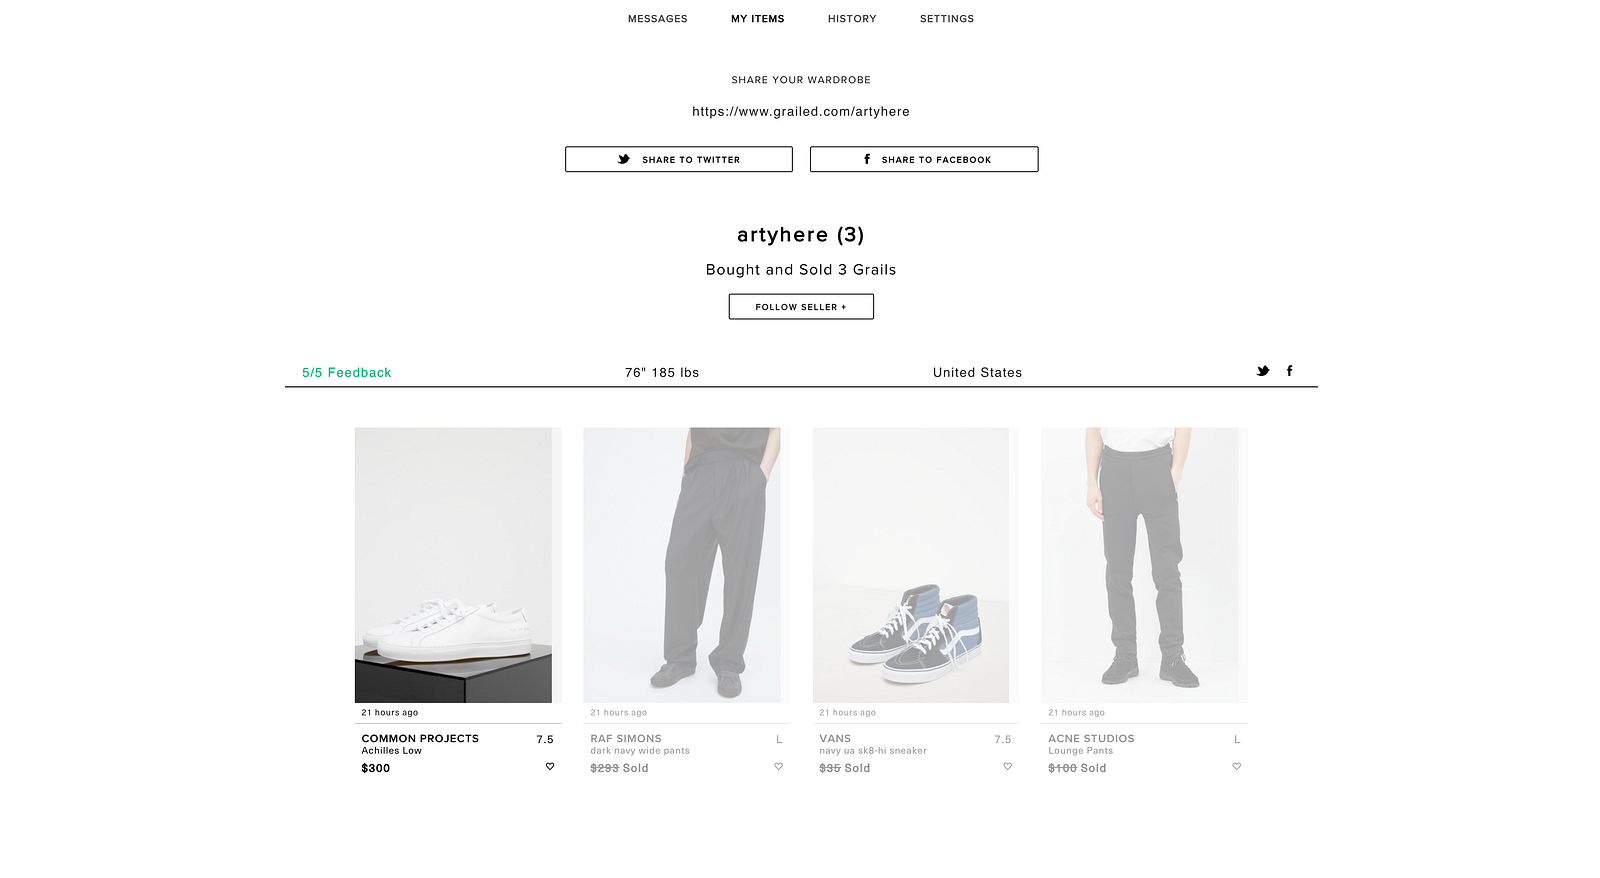Tap the heart on the Vans sneaker listing
The image size is (1600, 878).
click(x=1008, y=767)
